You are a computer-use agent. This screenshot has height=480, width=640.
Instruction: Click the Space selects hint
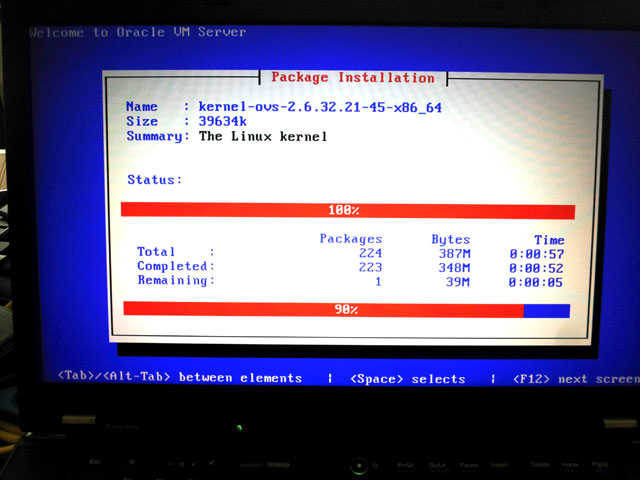point(408,379)
